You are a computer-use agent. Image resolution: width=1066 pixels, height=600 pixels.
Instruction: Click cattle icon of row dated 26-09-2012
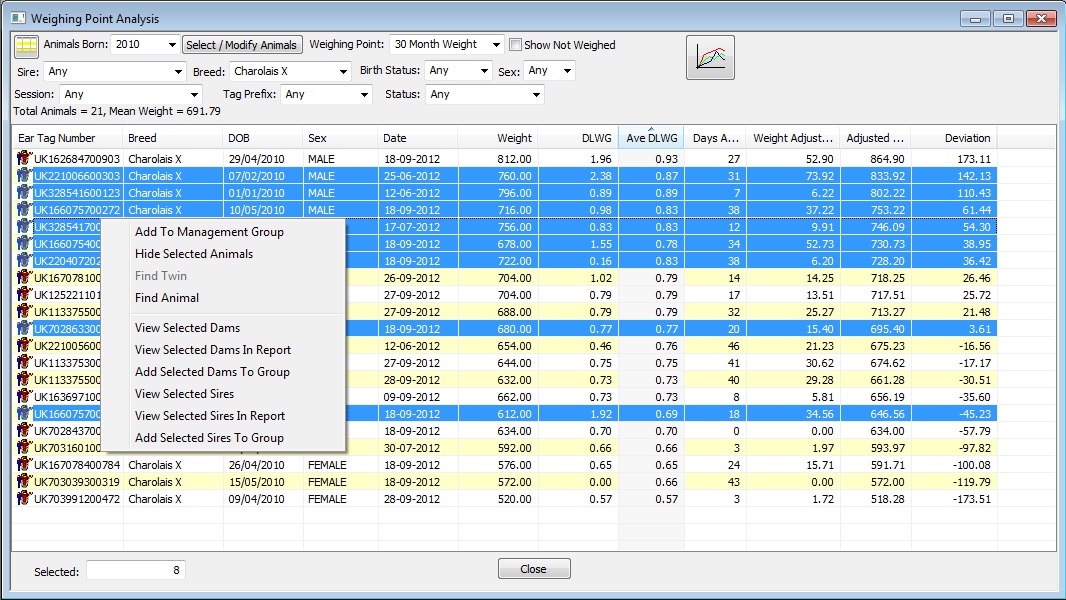(24, 277)
